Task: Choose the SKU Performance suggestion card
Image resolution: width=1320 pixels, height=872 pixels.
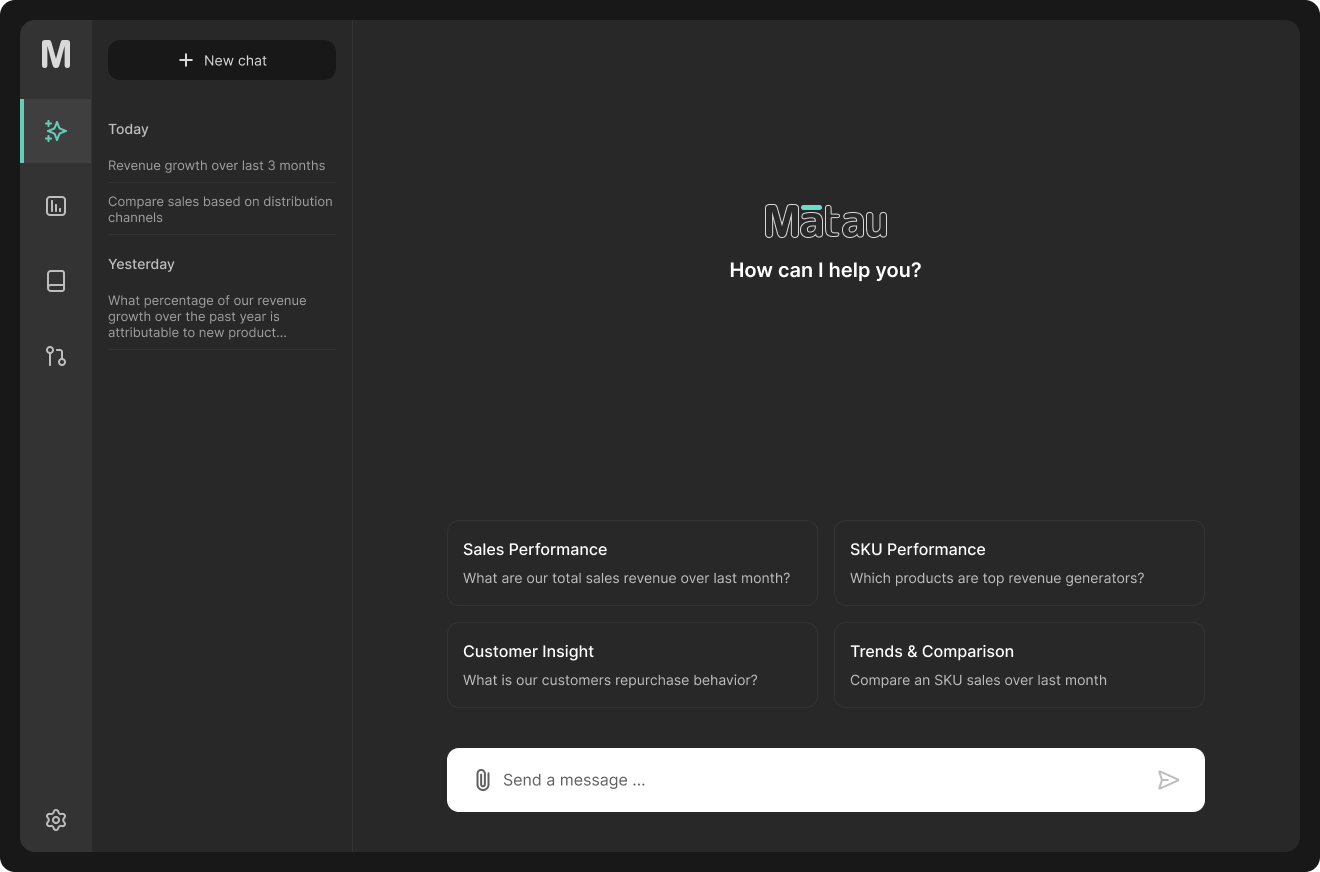Action: point(1019,563)
